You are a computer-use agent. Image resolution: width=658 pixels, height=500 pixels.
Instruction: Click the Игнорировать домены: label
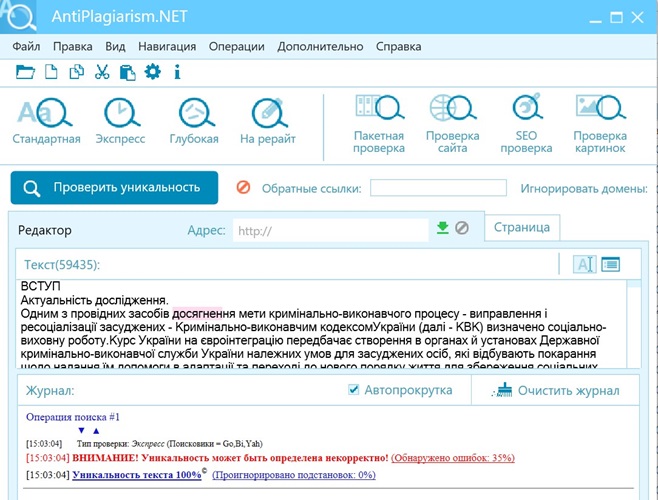584,188
